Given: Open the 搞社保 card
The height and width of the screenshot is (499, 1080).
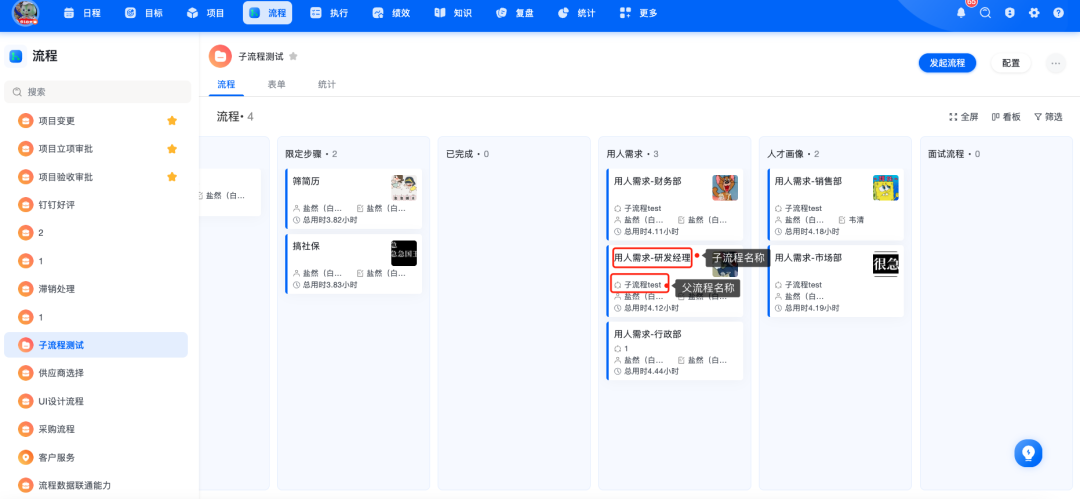Looking at the screenshot, I should (353, 264).
